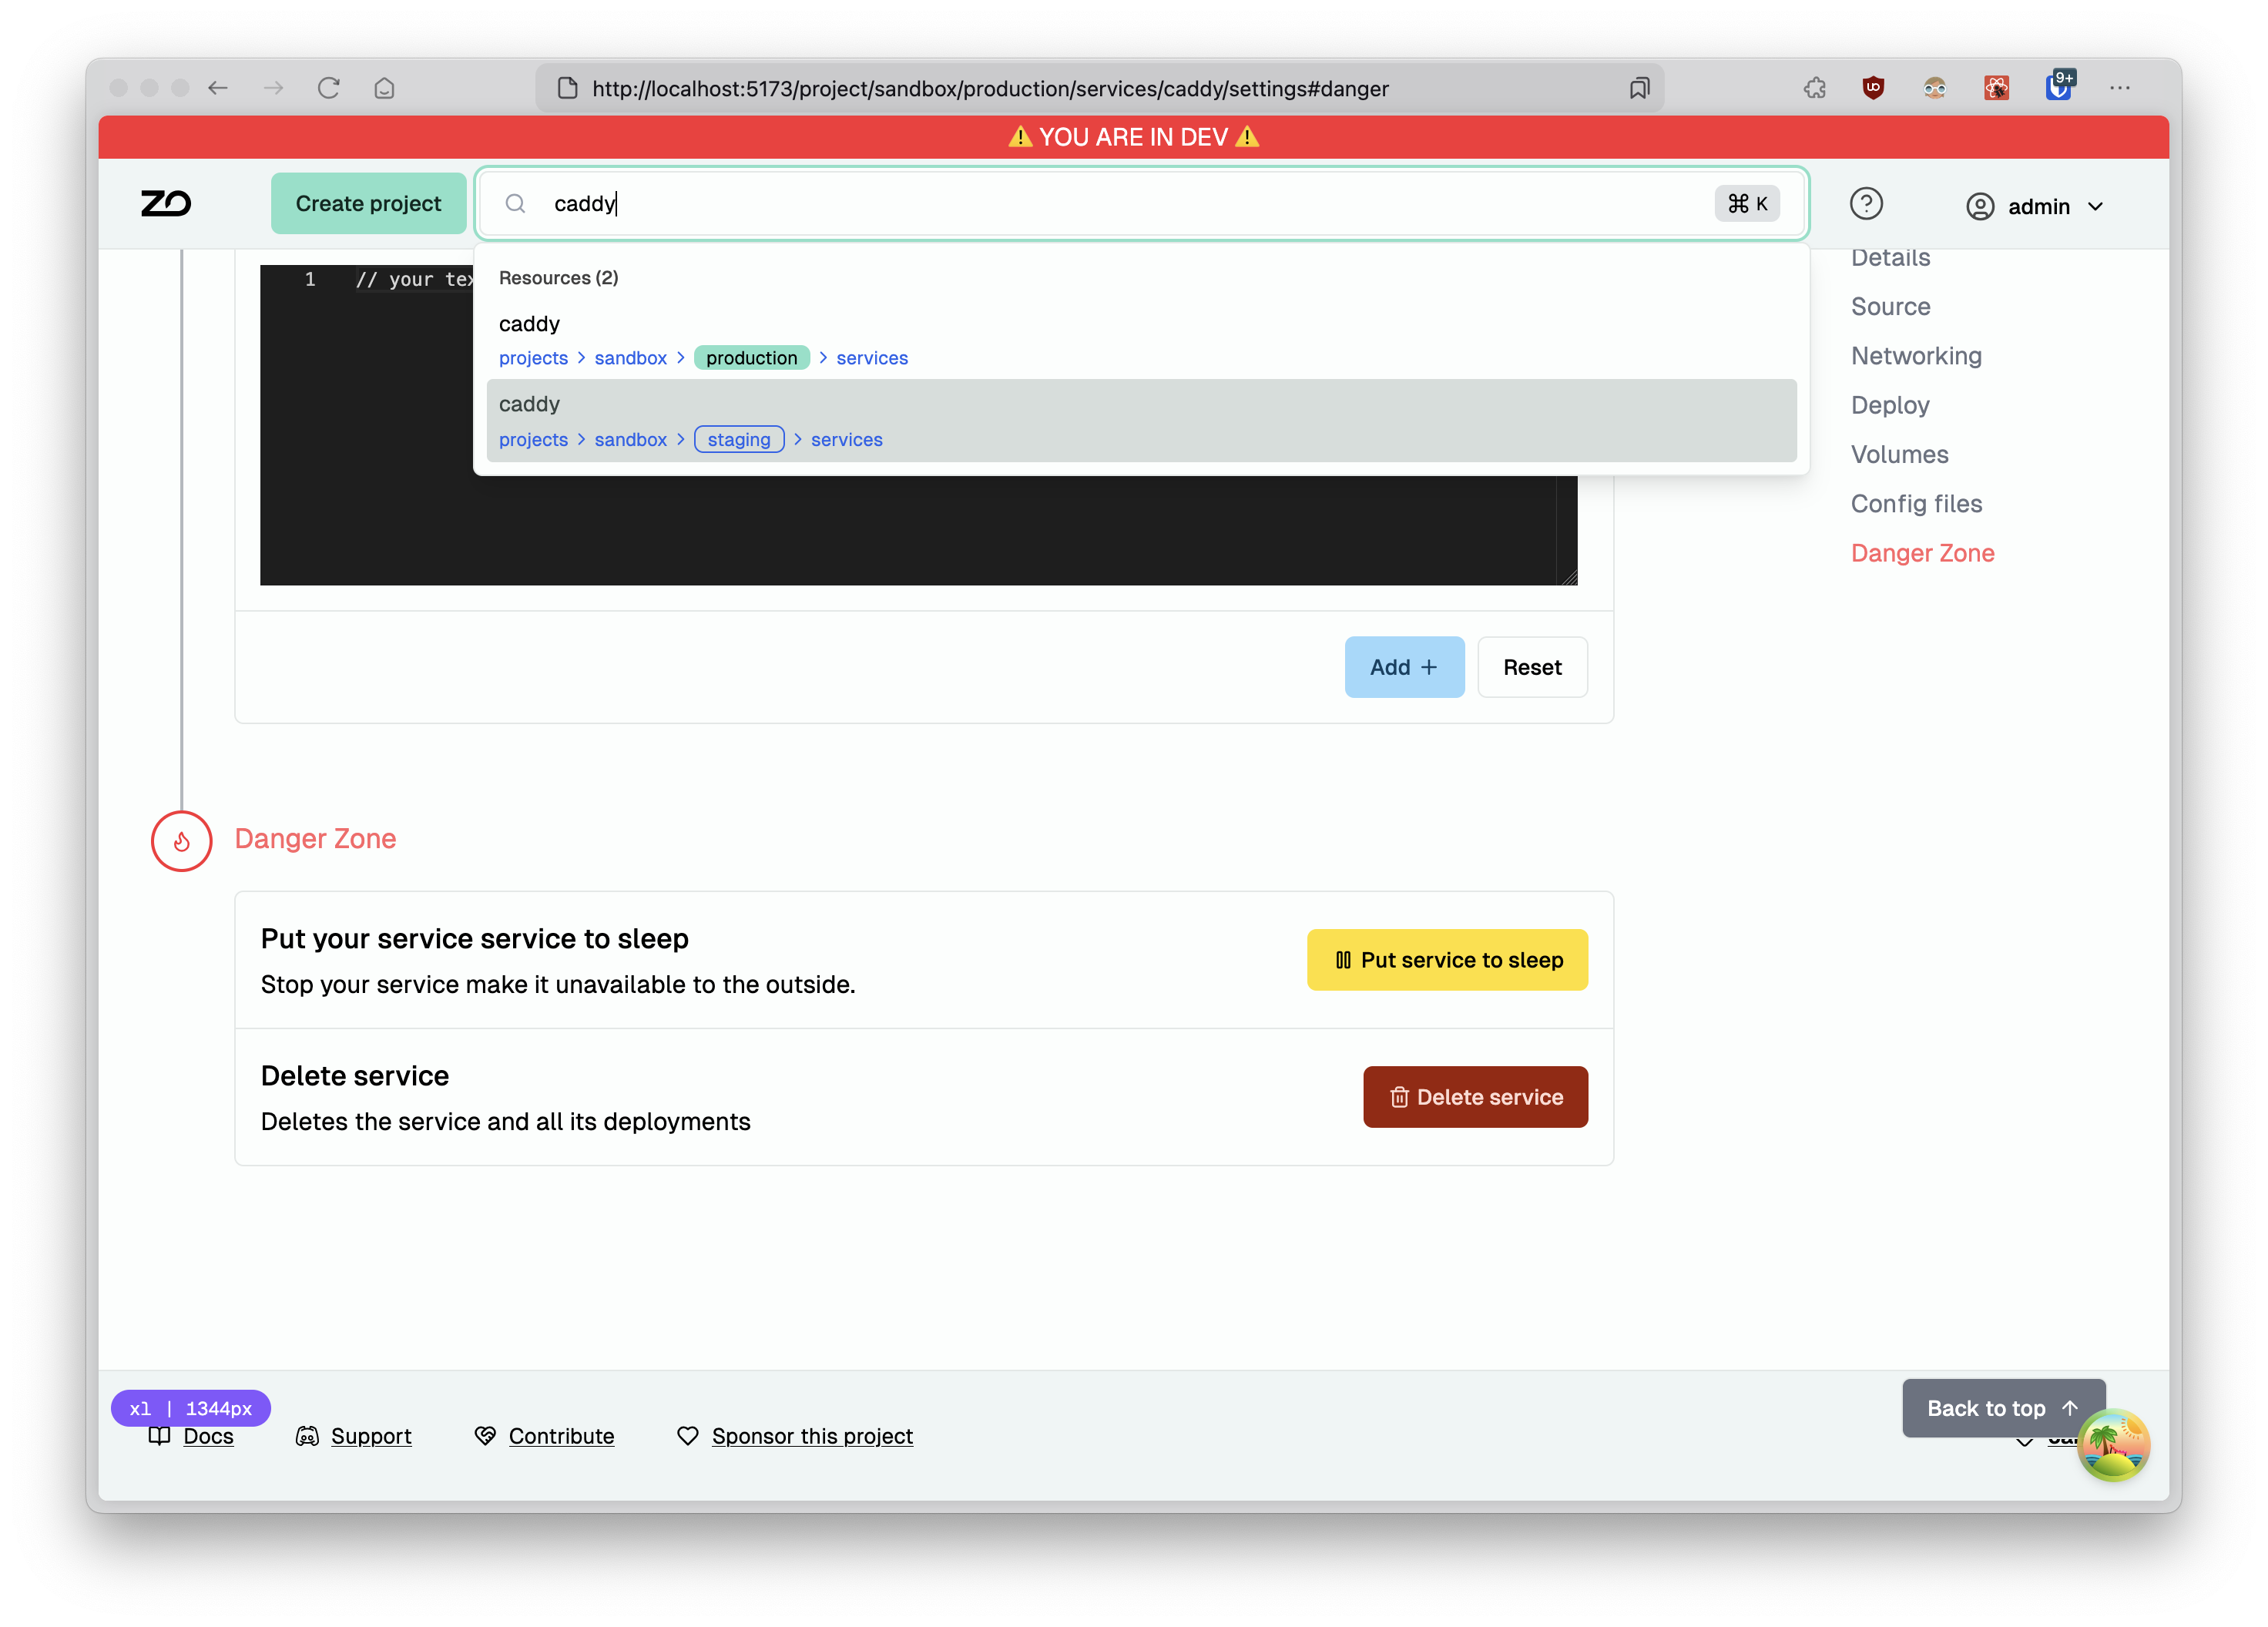Click the staging environment tag
Image resolution: width=2268 pixels, height=1627 pixels.
[x=739, y=440]
